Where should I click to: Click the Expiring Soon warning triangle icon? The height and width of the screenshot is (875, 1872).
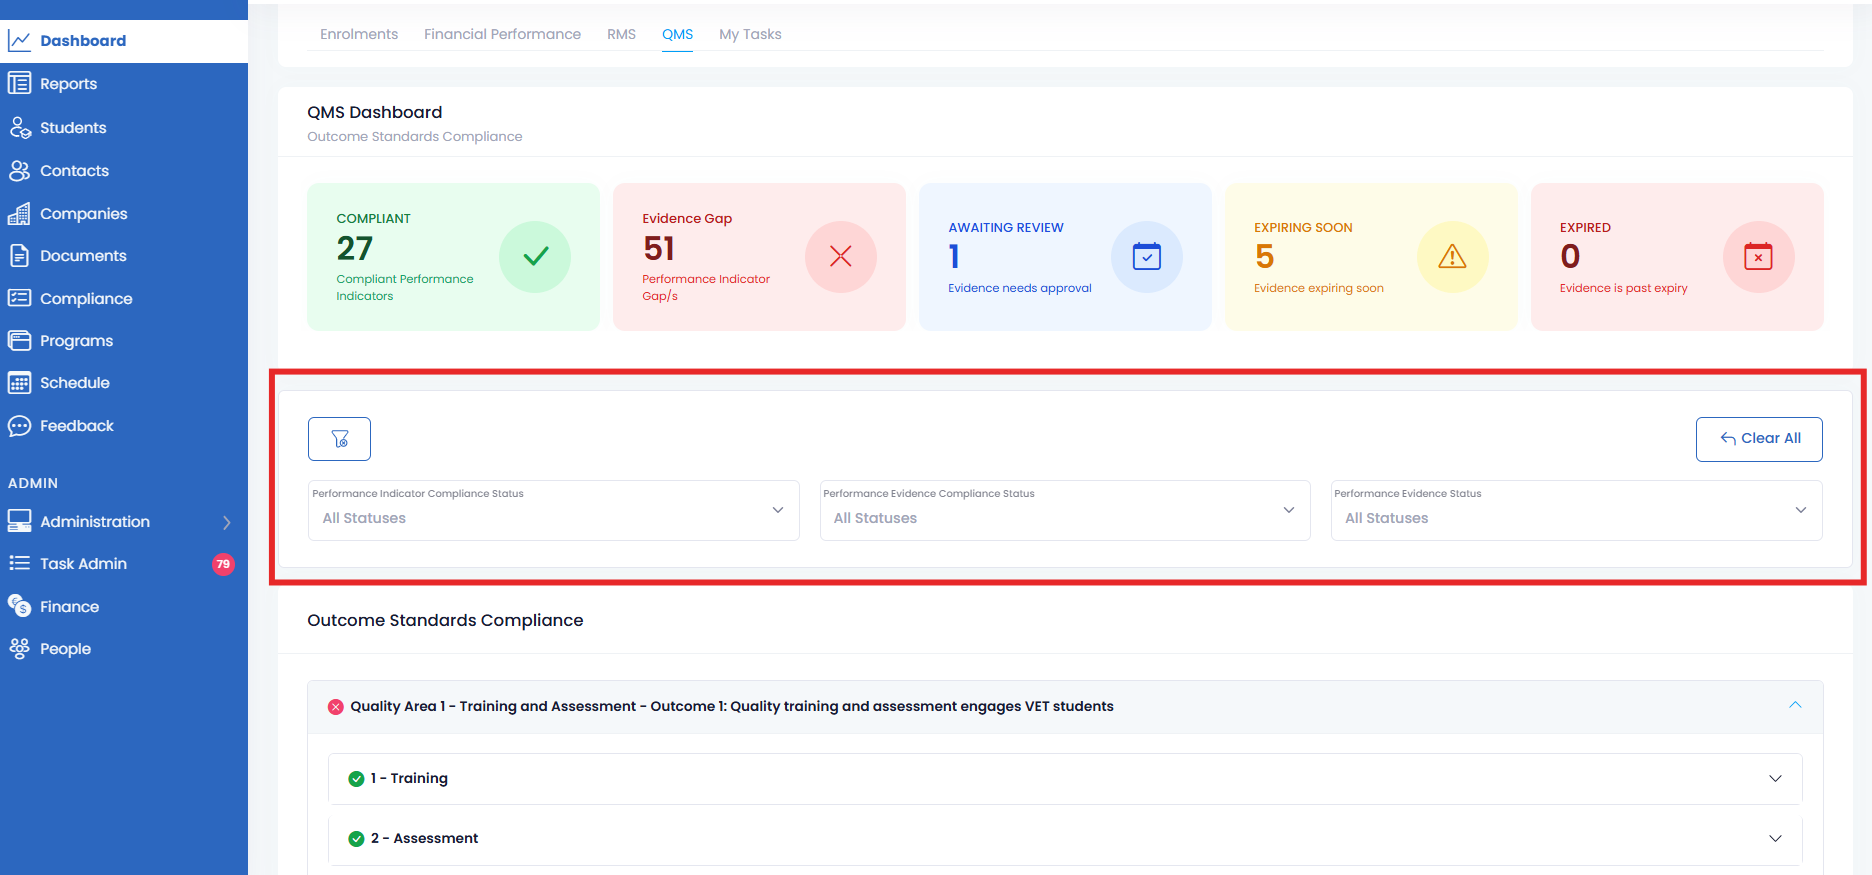[x=1452, y=257]
